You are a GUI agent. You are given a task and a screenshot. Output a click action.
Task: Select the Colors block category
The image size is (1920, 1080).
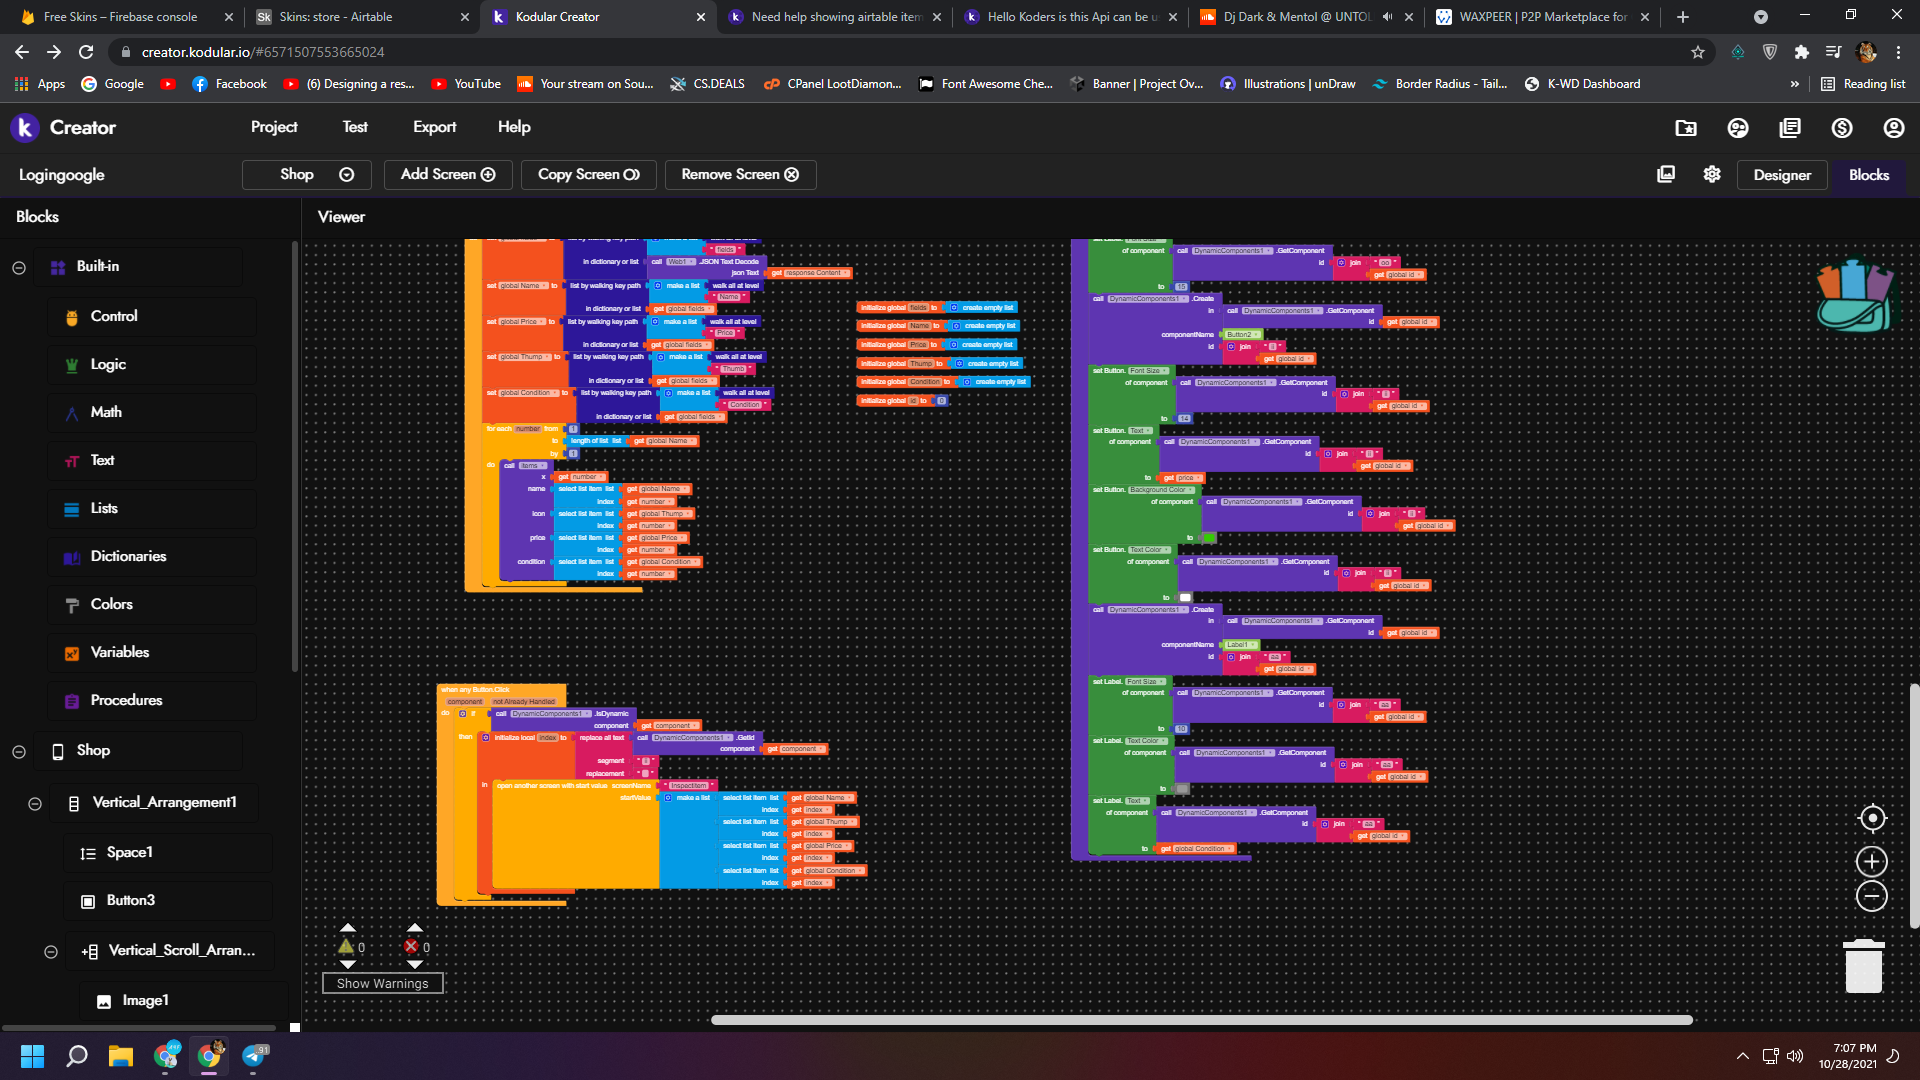point(111,604)
